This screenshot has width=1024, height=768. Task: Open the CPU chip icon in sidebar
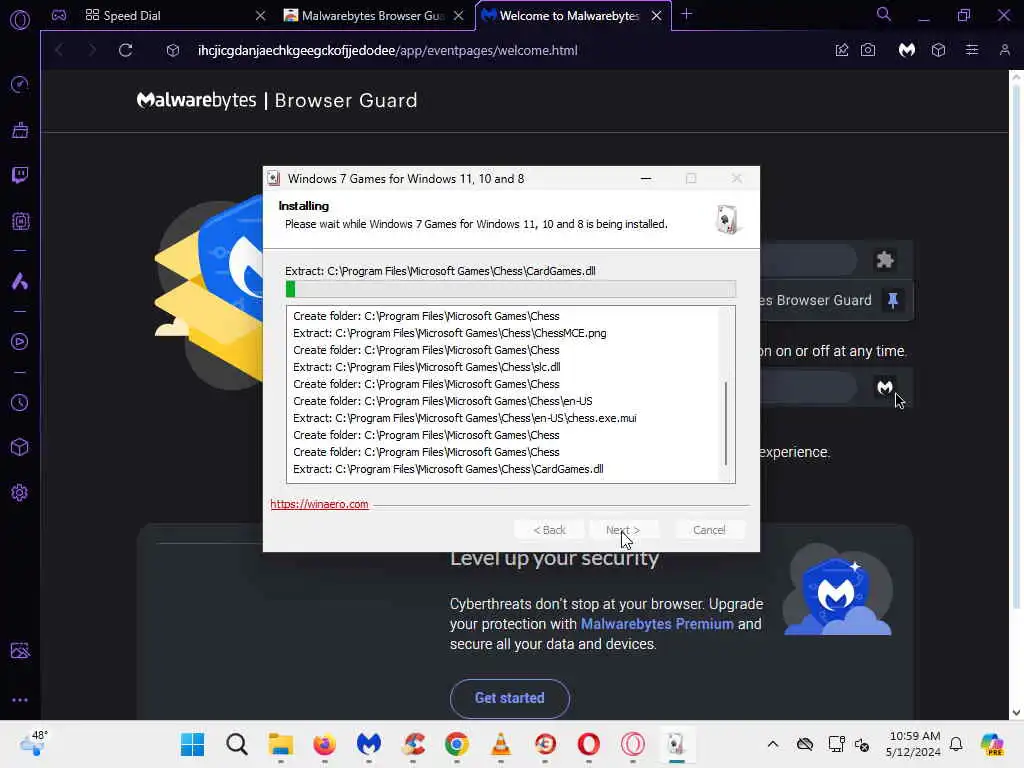[x=20, y=221]
